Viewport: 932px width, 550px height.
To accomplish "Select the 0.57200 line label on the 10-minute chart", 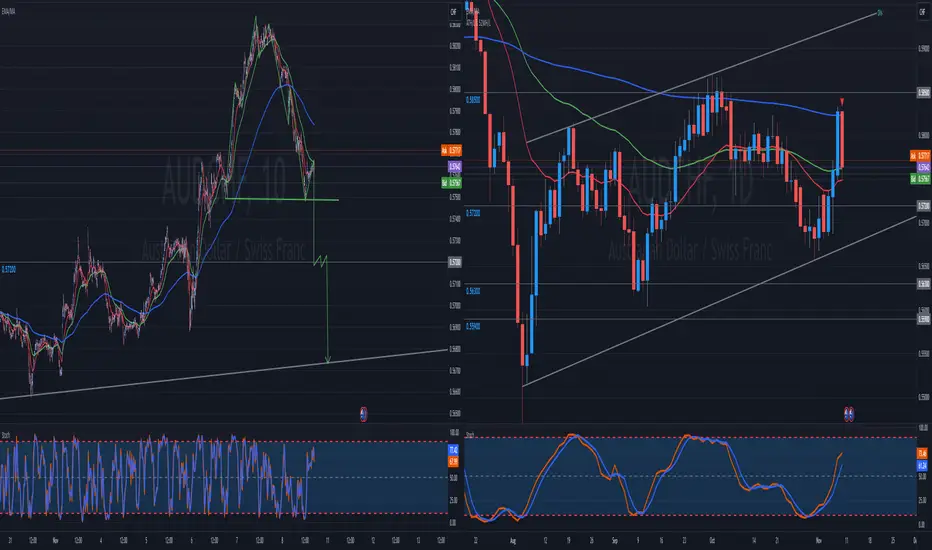I will click(x=9, y=269).
